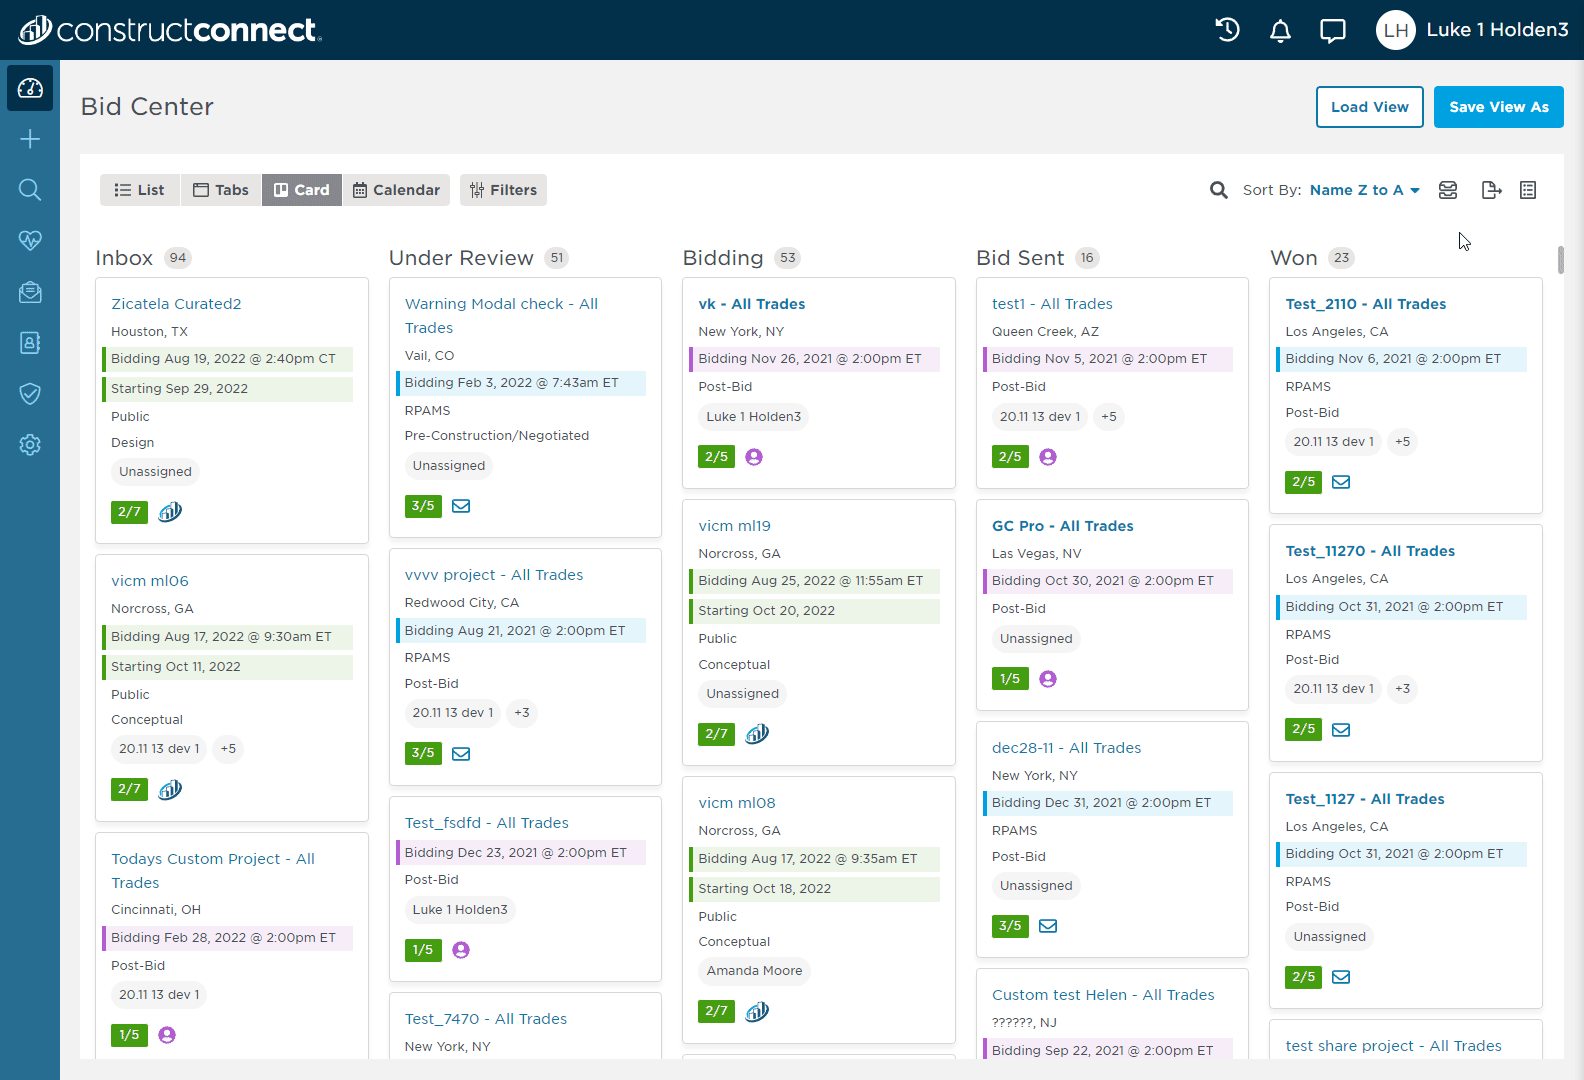The image size is (1584, 1080).
Task: Open Zicatela Curated2 project link
Action: [176, 304]
